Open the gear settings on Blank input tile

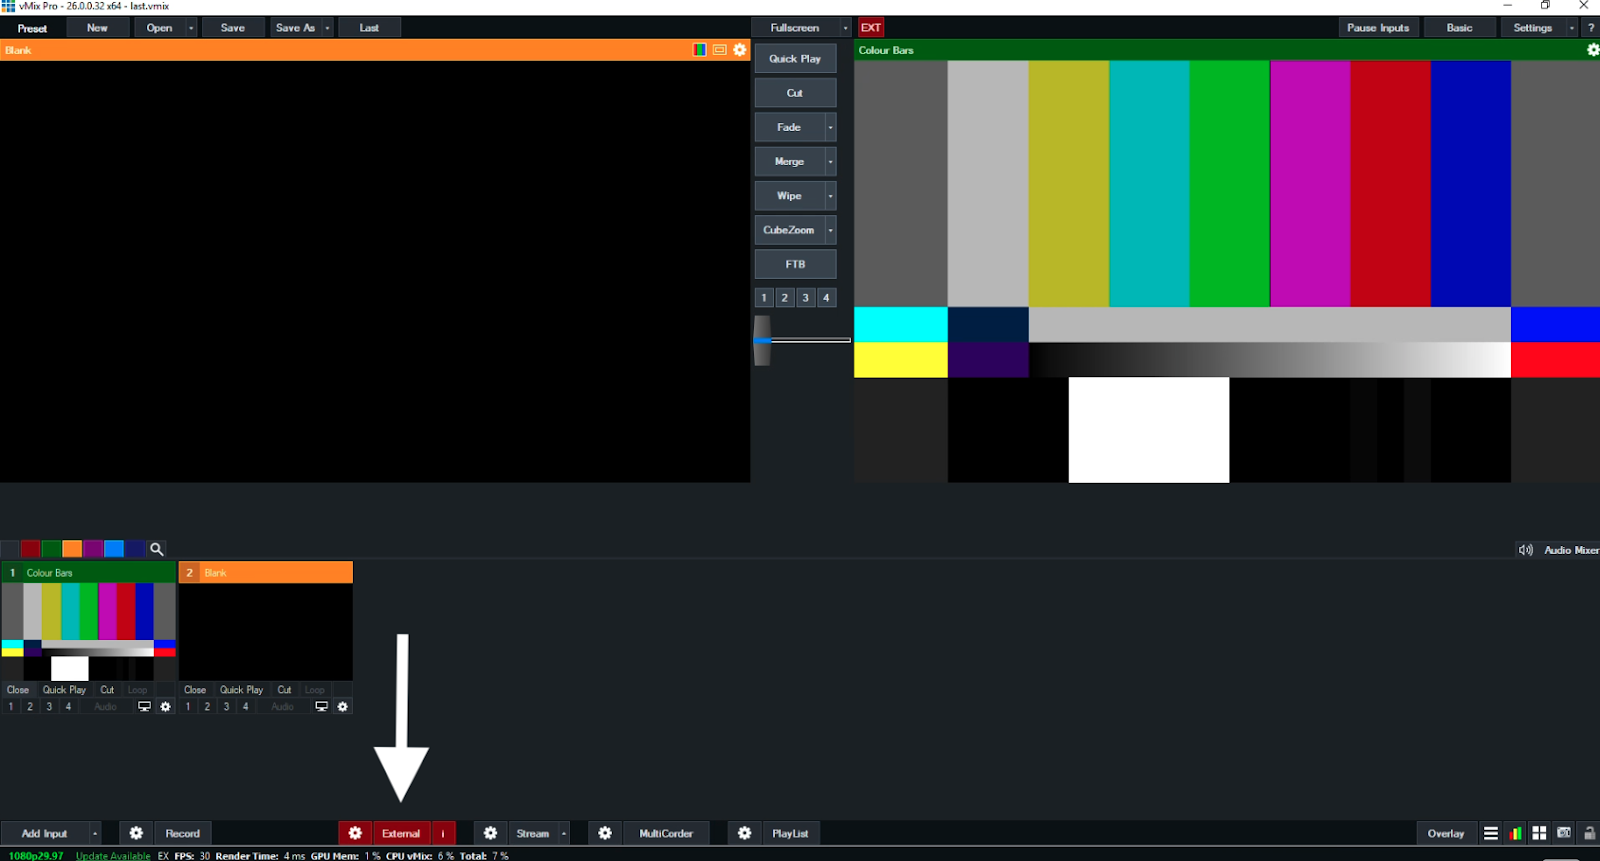pyautogui.click(x=343, y=707)
